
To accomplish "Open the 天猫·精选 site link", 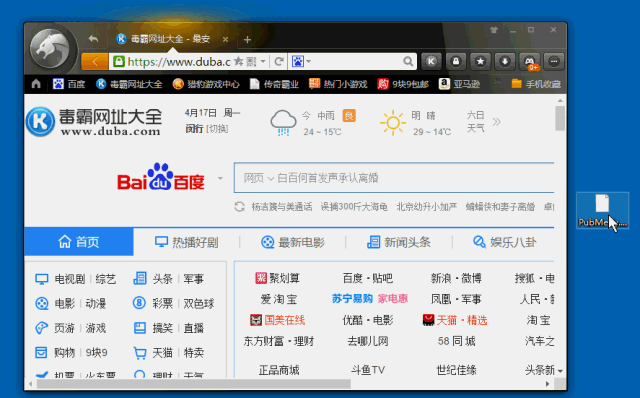I will click(x=456, y=320).
